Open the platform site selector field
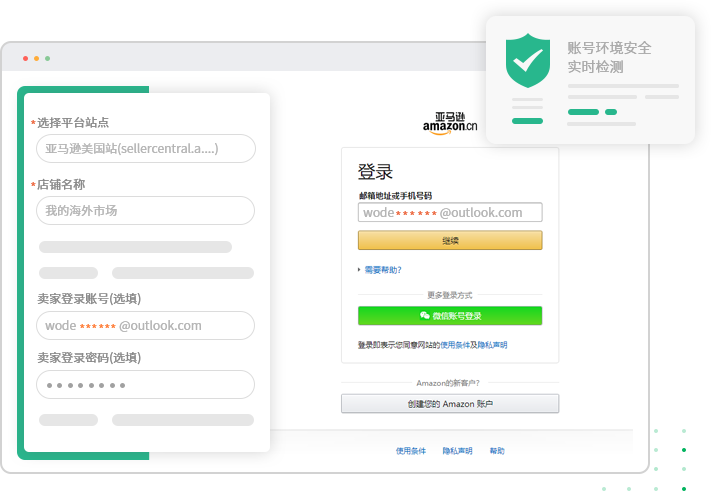 146,148
